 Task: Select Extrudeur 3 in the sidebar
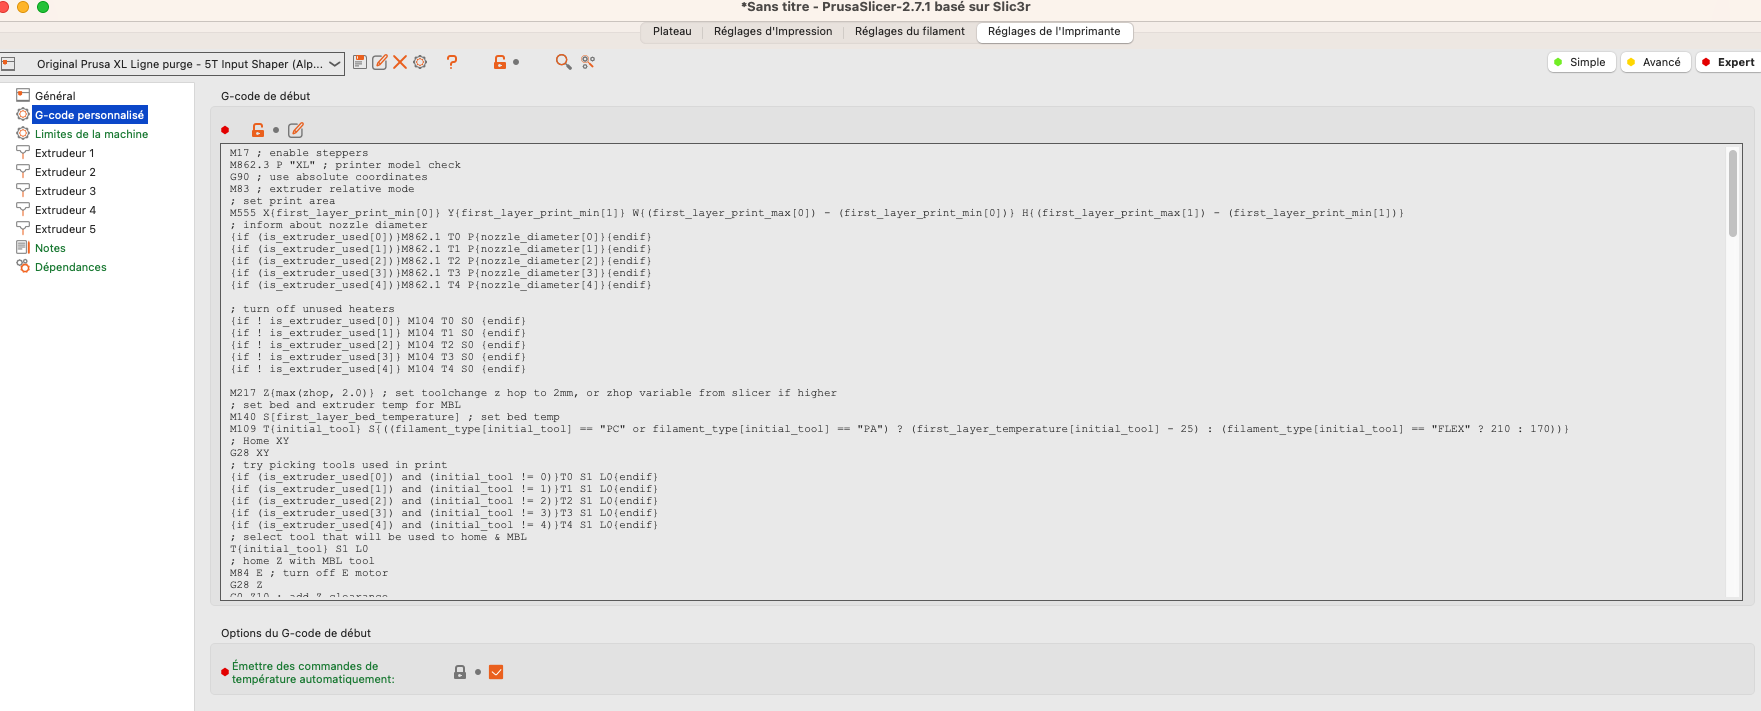(x=65, y=191)
